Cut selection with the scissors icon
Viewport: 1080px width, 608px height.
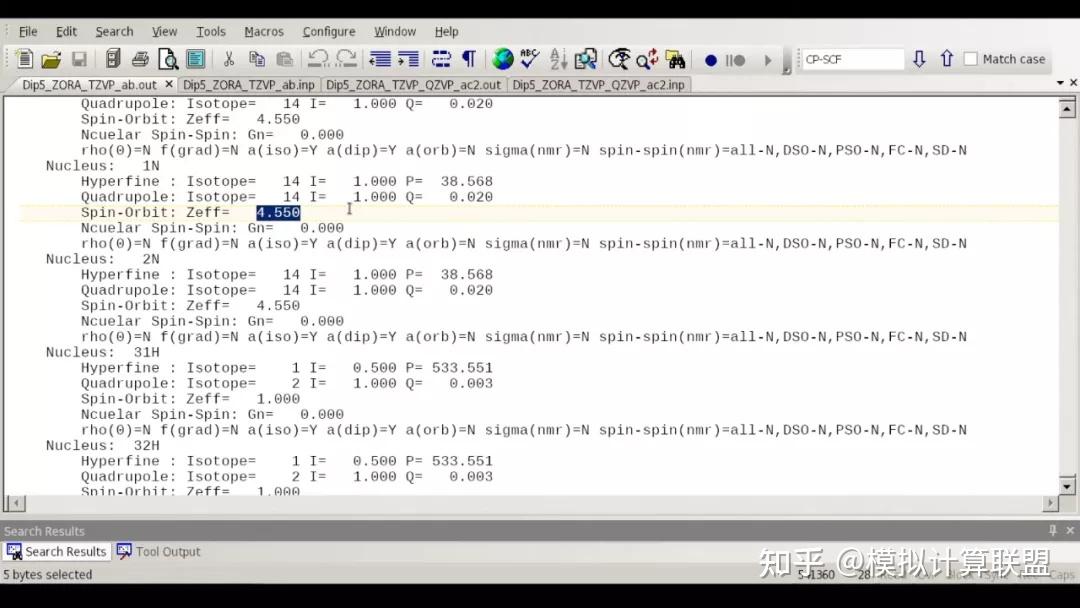tap(229, 59)
